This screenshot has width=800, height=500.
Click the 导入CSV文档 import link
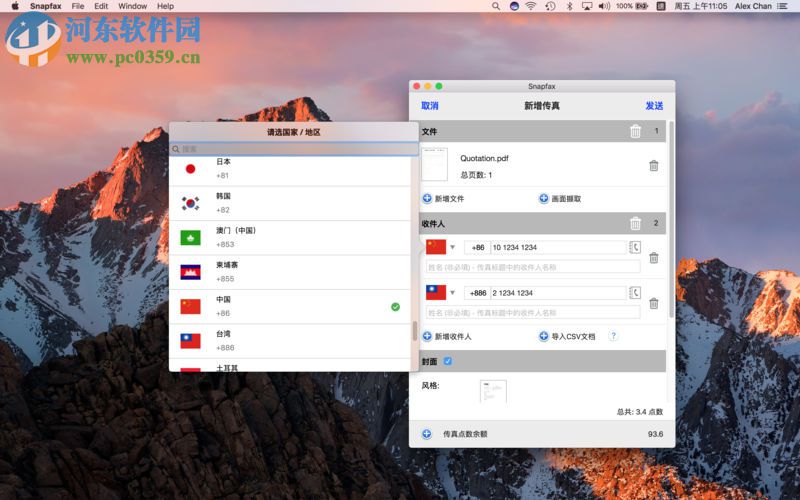tap(573, 336)
